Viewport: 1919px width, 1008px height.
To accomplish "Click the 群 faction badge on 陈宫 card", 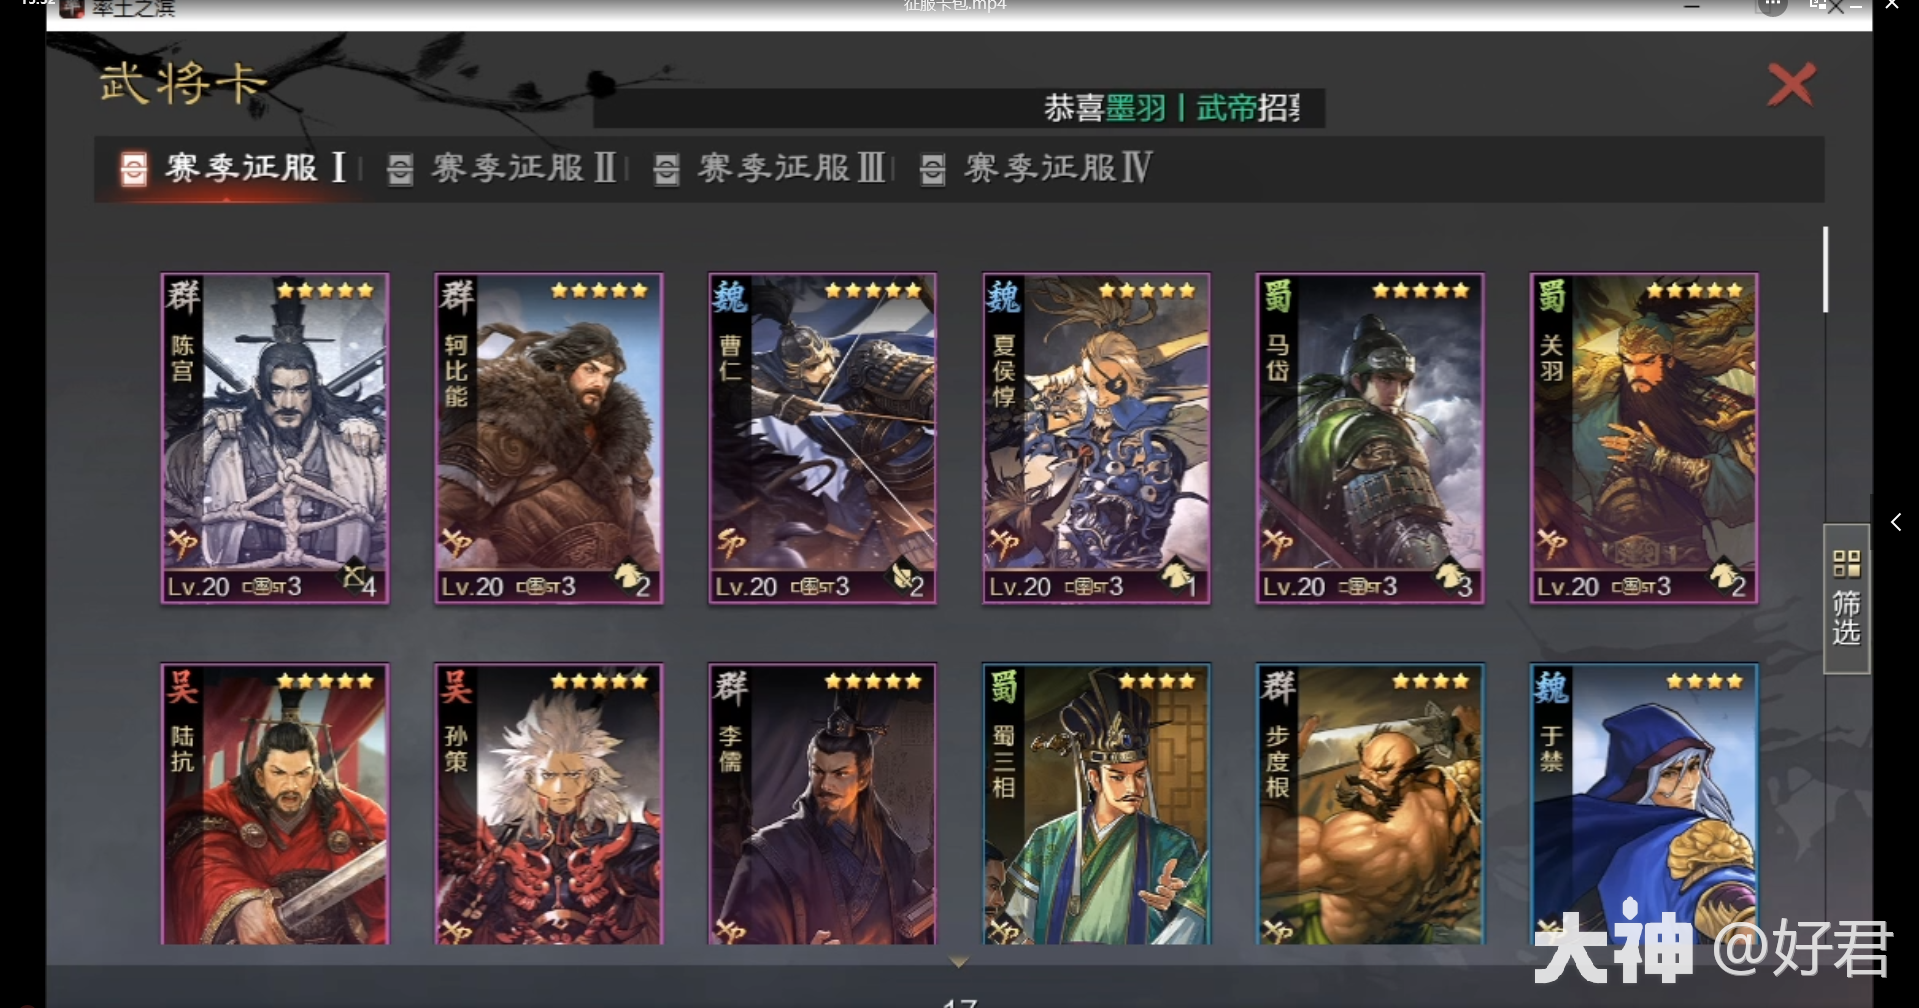I will (183, 297).
